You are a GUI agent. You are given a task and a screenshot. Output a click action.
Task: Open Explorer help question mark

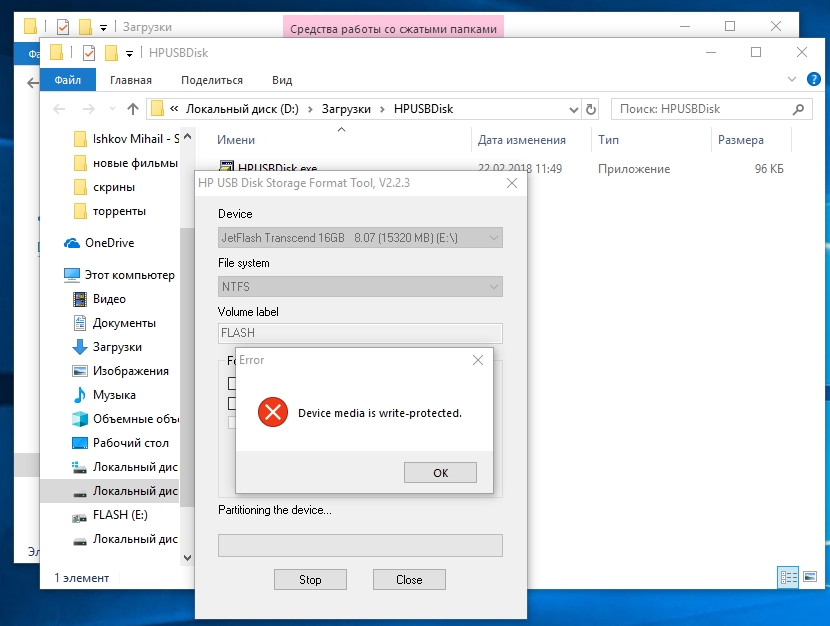(813, 80)
